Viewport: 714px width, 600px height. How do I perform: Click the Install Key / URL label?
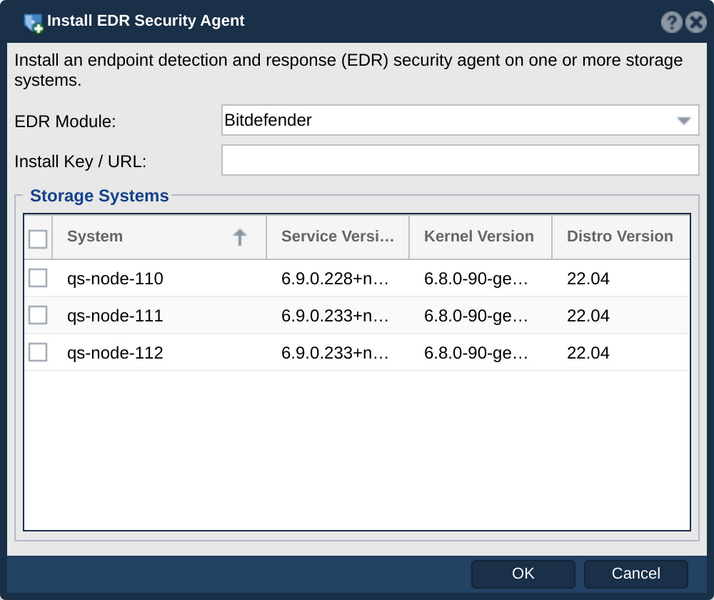(x=81, y=162)
